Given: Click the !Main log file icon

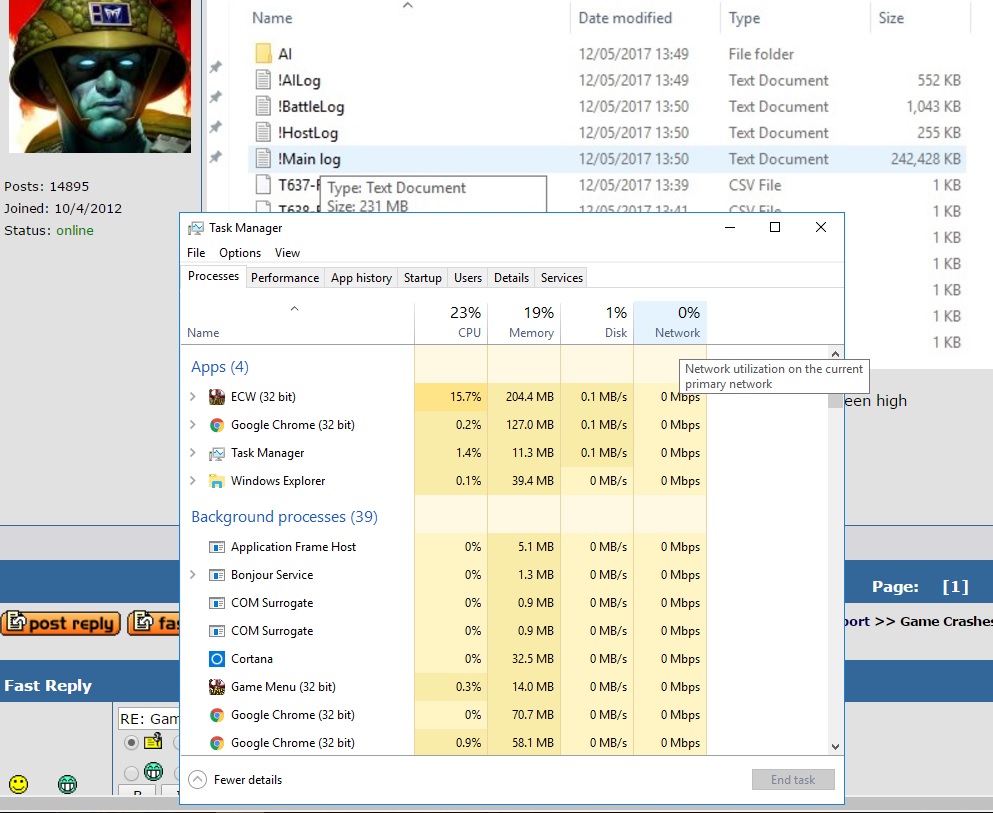Looking at the screenshot, I should point(263,158).
